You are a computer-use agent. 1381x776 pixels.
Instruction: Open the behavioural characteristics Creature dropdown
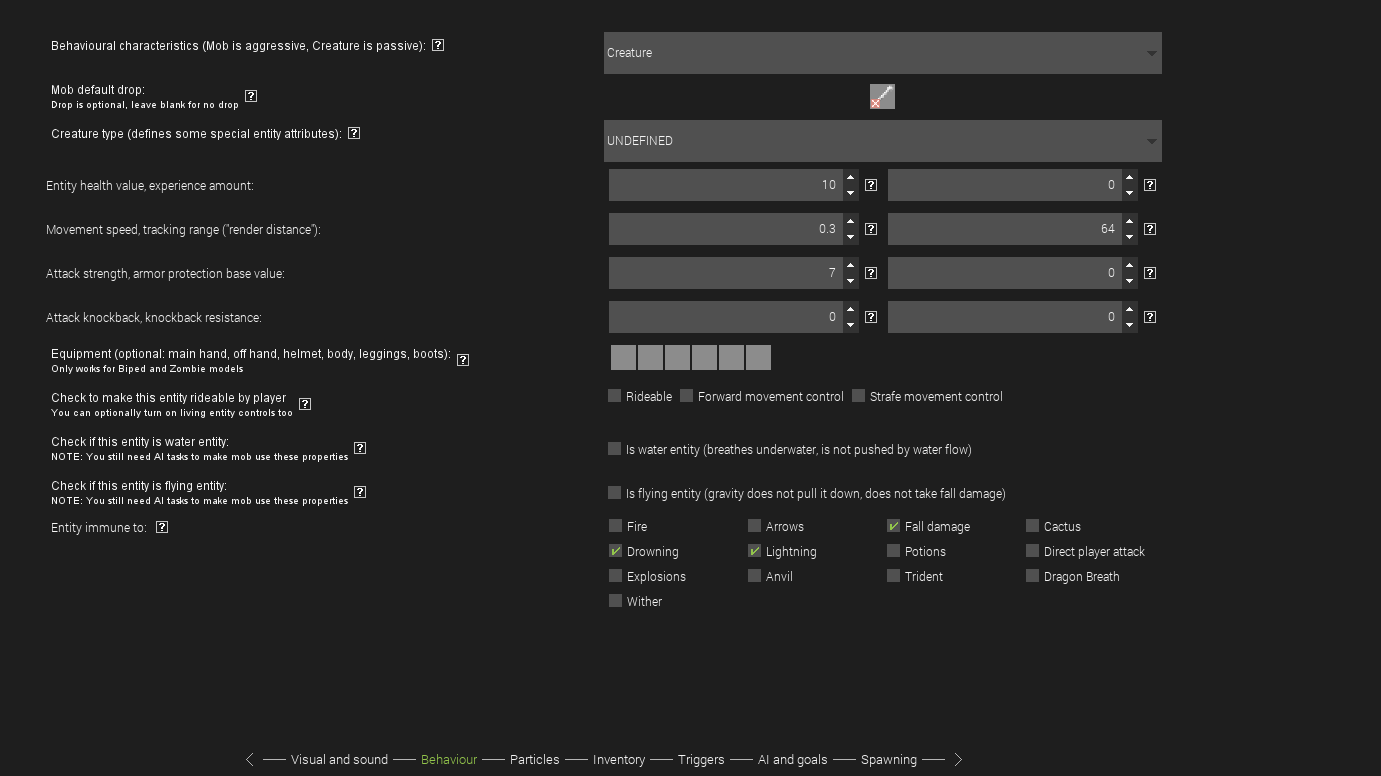point(882,52)
